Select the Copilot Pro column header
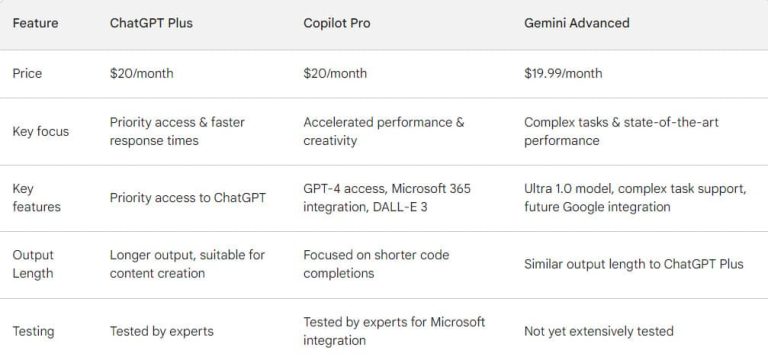Viewport: 768px width, 360px height. [336, 23]
